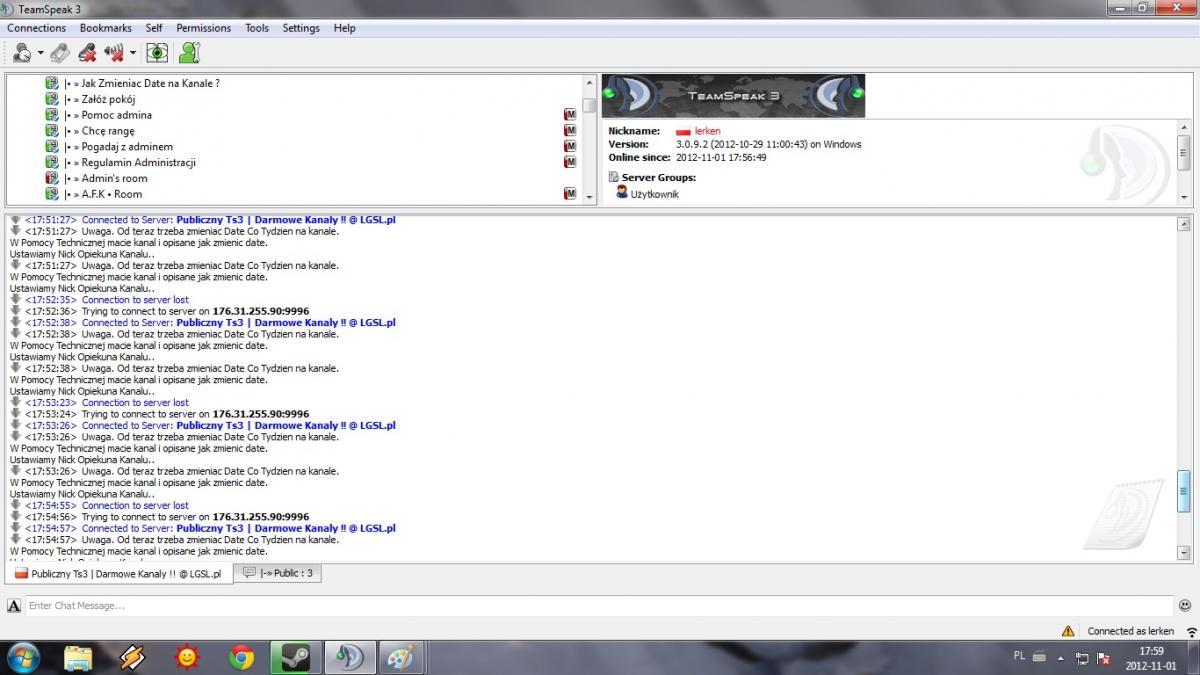This screenshot has height=675, width=1200.
Task: Open the Connections menu
Action: coord(36,28)
